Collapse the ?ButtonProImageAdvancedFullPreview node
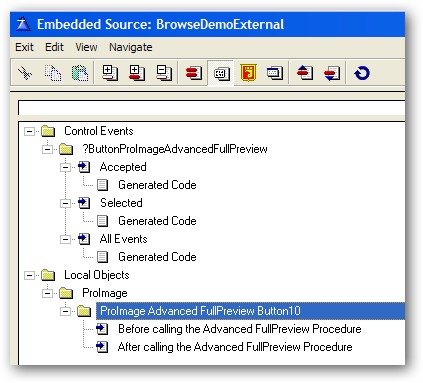Viewport: 423px width, 383px height. [47, 149]
